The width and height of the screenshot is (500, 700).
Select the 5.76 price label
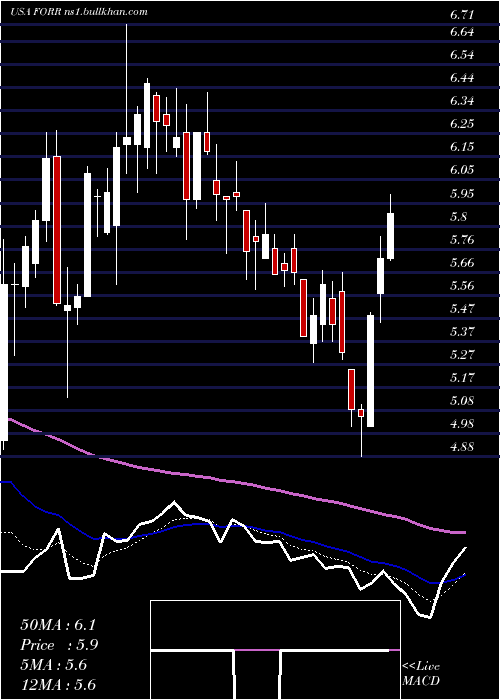pos(462,240)
